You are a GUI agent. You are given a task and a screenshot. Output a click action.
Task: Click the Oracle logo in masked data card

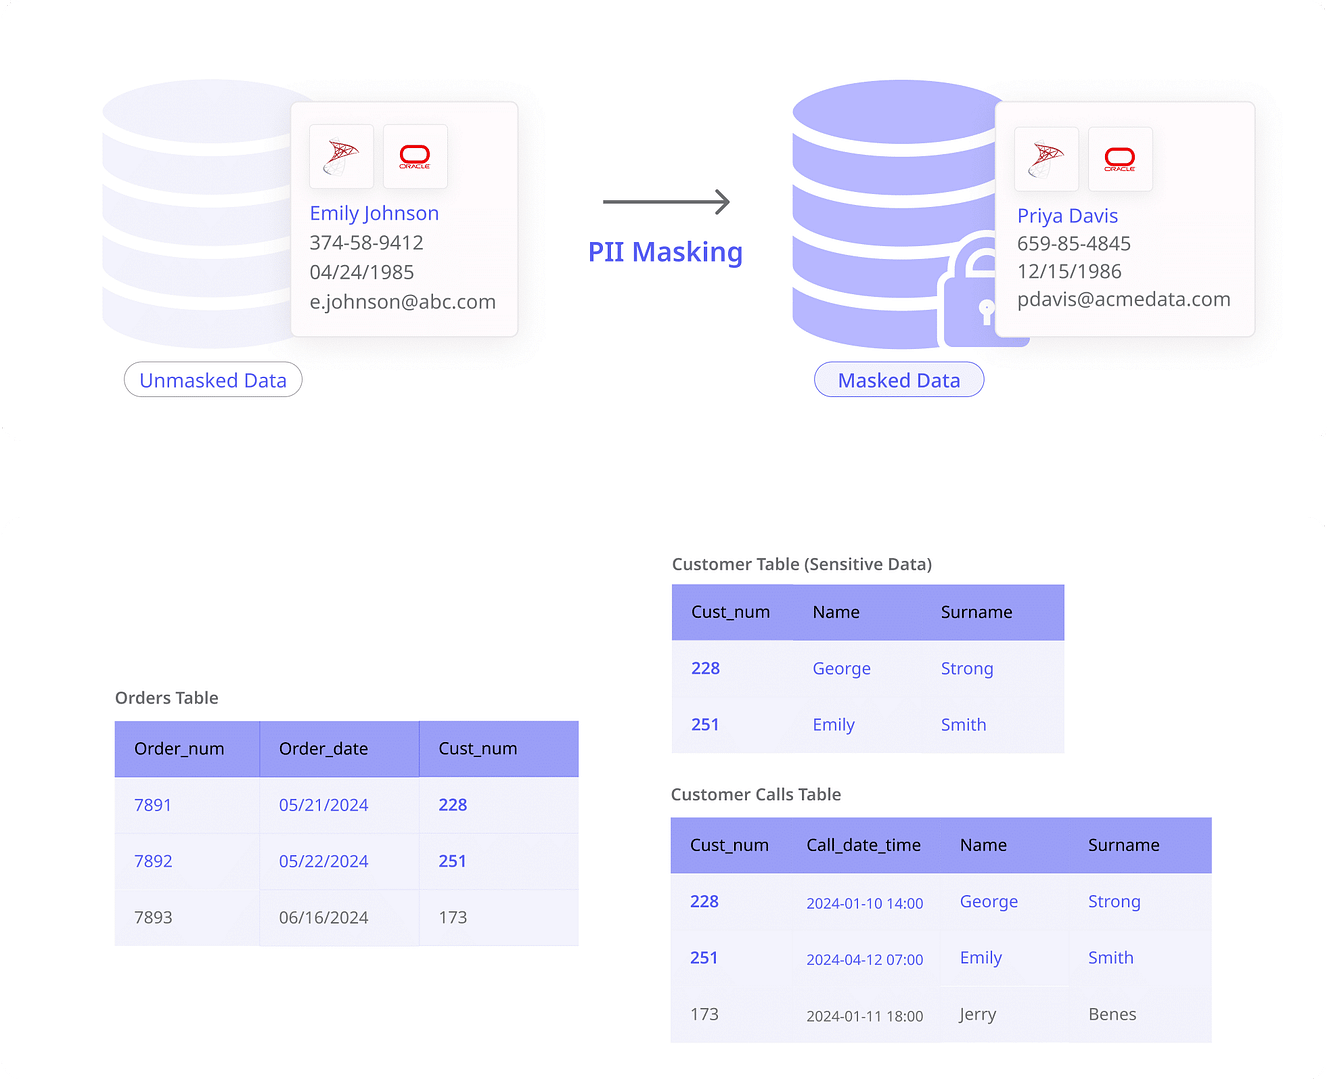1120,159
